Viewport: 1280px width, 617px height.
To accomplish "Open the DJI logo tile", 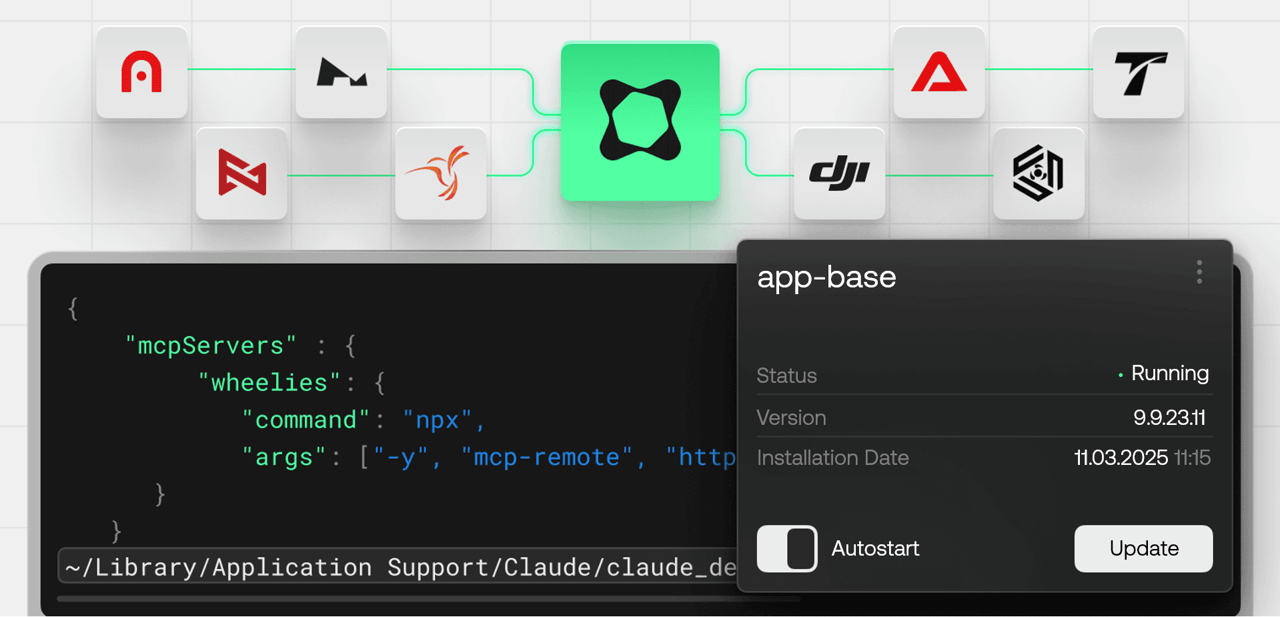I will pyautogui.click(x=839, y=174).
